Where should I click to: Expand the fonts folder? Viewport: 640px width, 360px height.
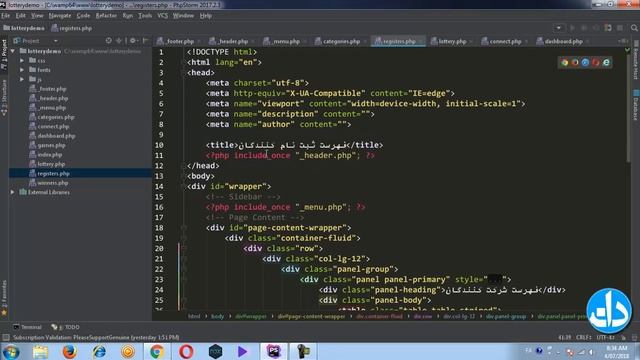(22, 70)
